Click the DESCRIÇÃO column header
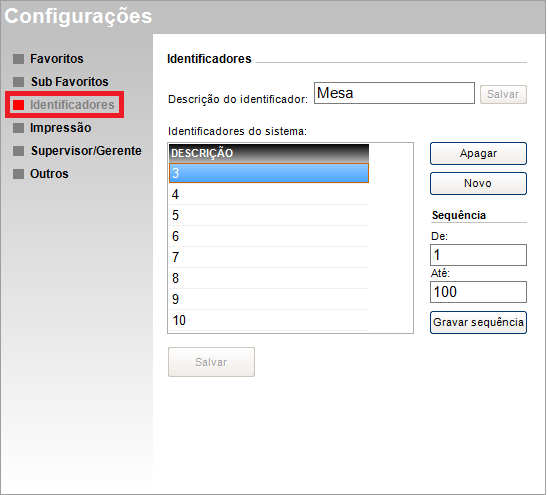548x495 pixels. (x=269, y=153)
